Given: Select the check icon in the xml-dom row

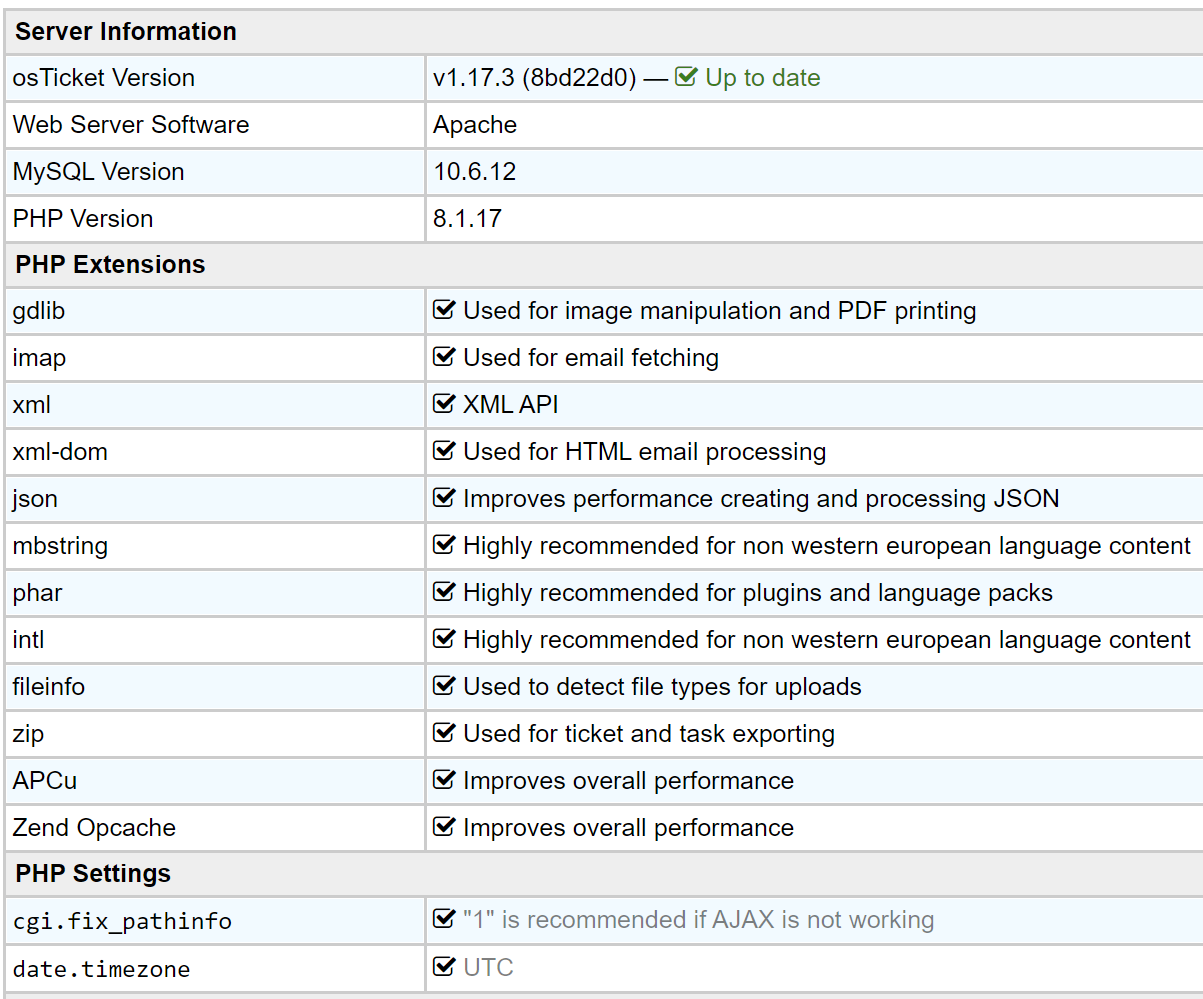Looking at the screenshot, I should click(444, 452).
